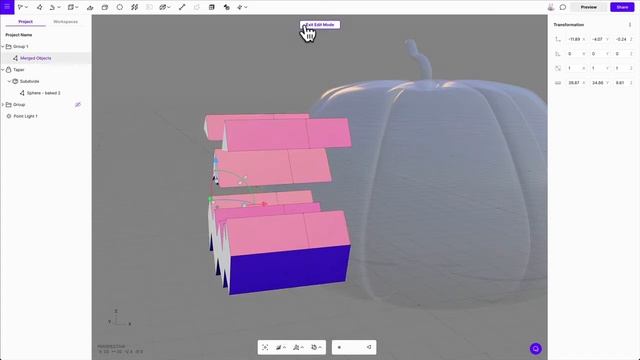Click the hash pattern tool icon
This screenshot has width=640, height=360.
point(134,7)
